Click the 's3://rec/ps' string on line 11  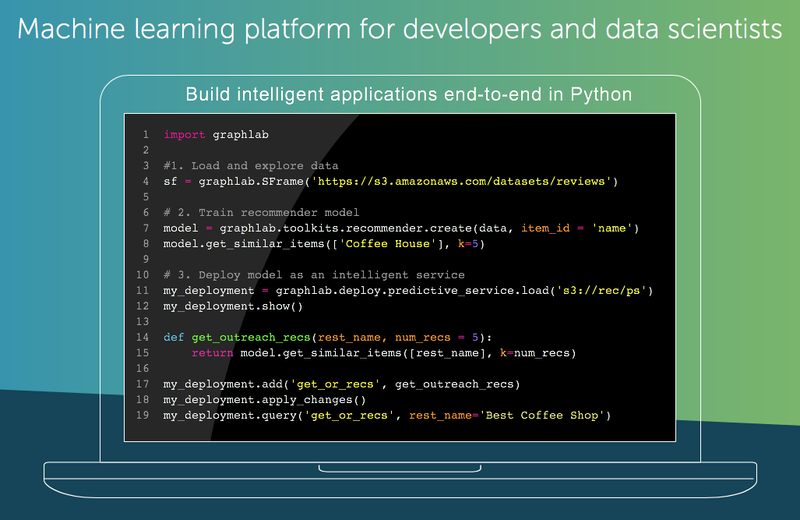tap(601, 291)
